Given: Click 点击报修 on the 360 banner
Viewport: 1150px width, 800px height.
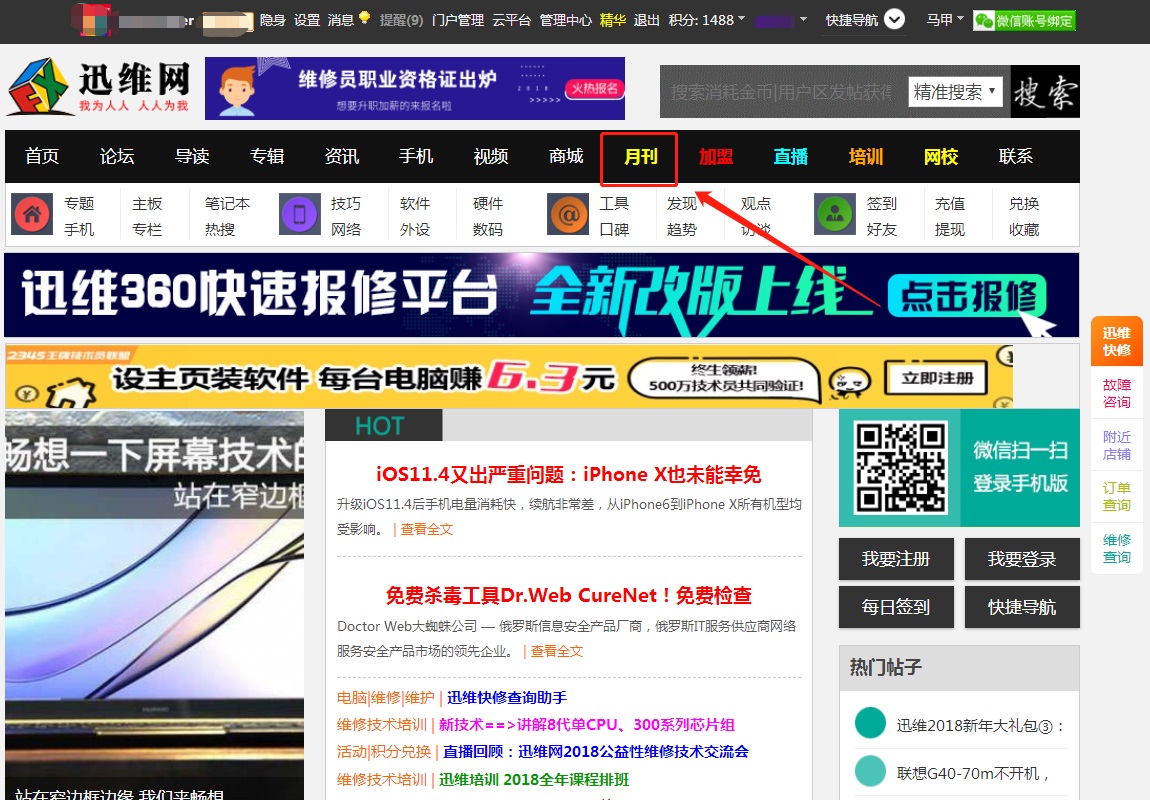Looking at the screenshot, I should click(x=967, y=296).
